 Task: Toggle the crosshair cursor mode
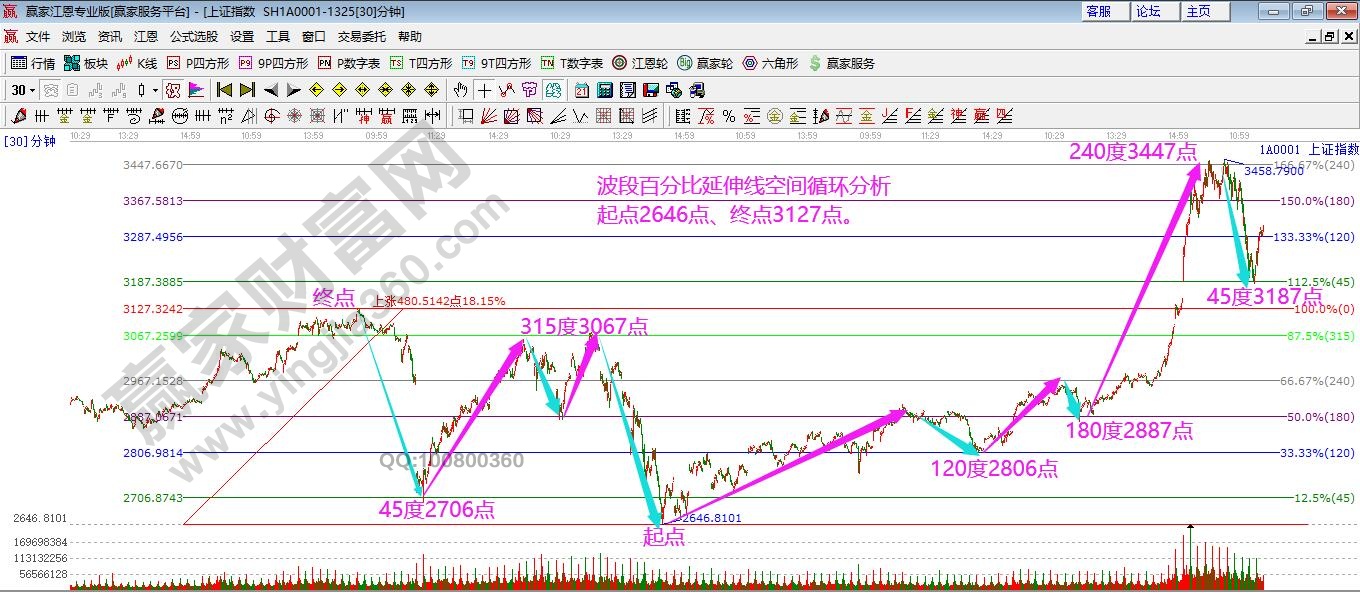484,90
